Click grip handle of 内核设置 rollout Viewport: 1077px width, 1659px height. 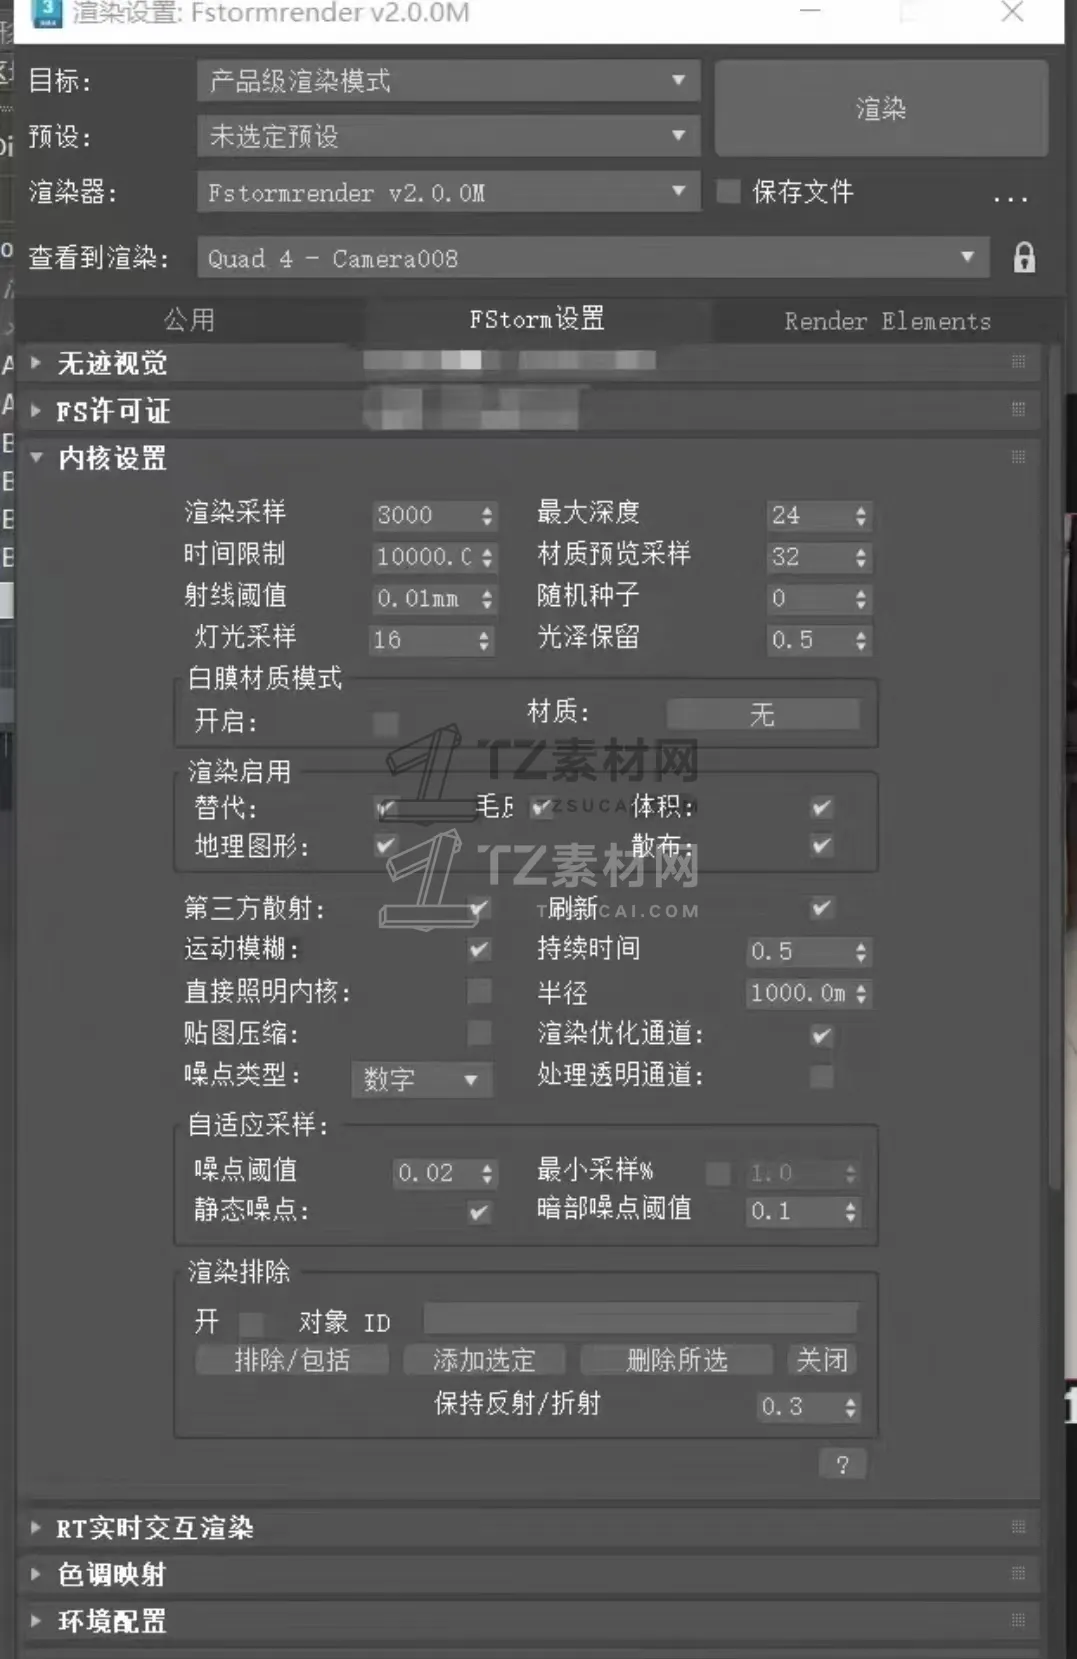pos(1018,457)
